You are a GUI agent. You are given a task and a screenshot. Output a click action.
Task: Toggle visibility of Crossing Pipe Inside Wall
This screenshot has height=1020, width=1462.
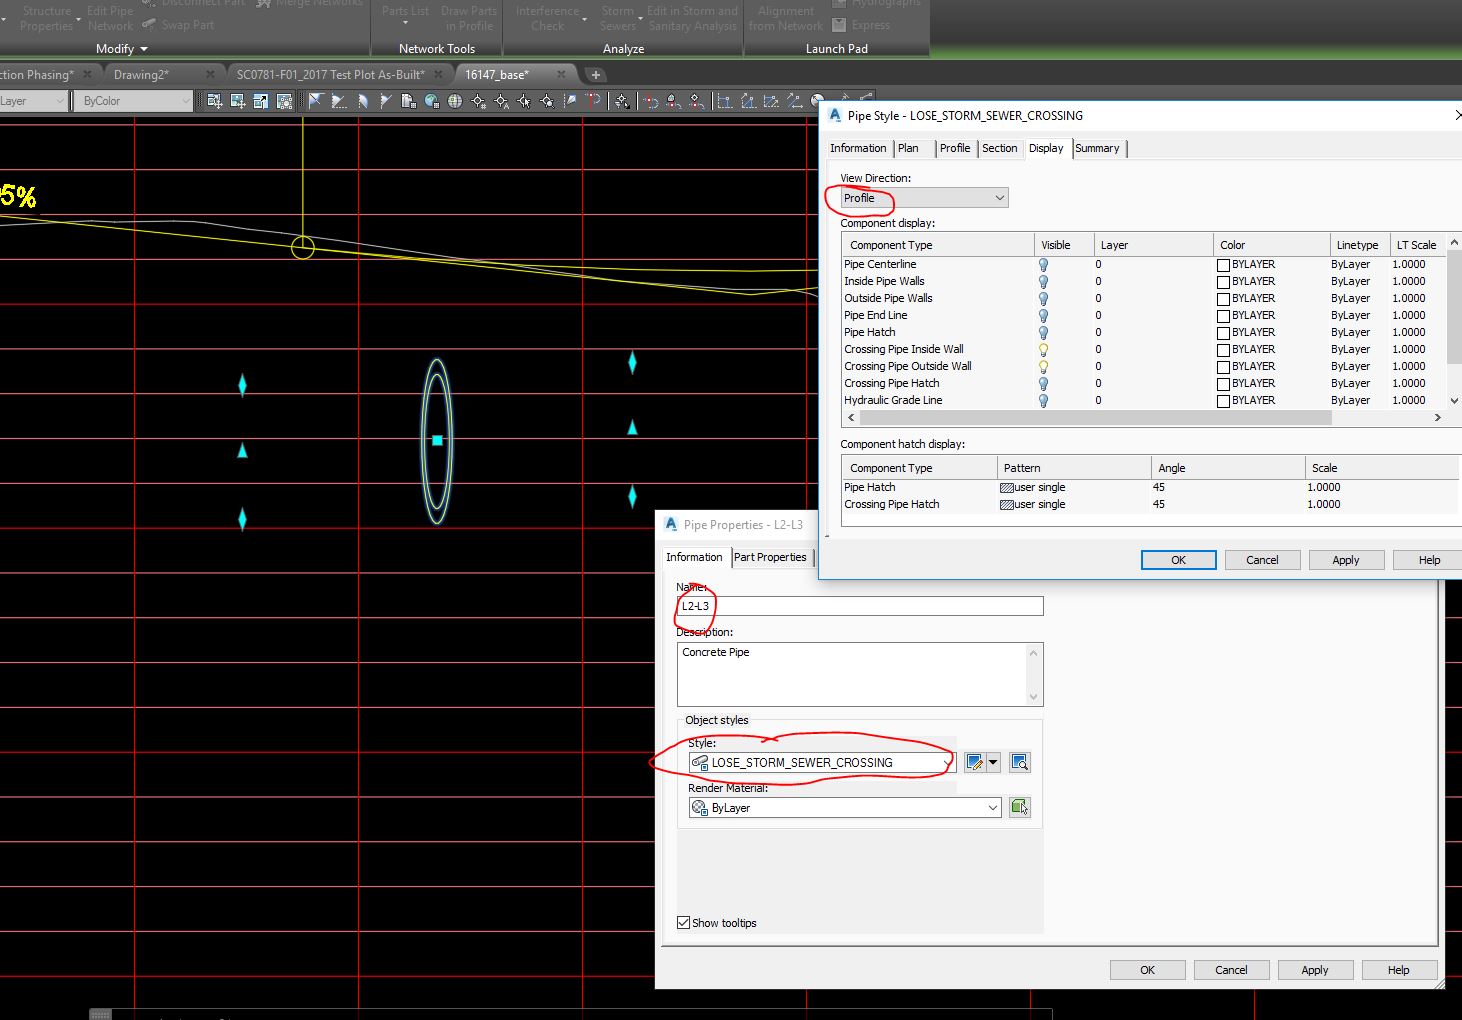coord(1043,349)
